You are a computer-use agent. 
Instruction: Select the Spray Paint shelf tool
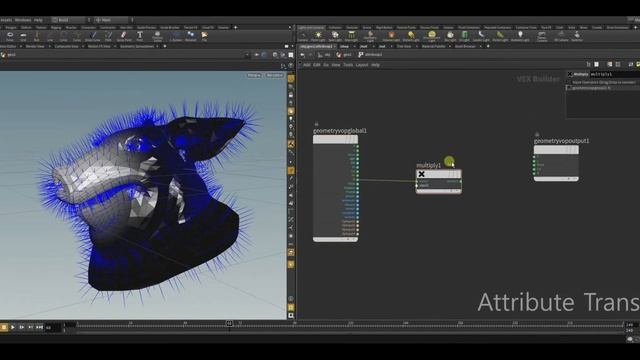tap(124, 37)
